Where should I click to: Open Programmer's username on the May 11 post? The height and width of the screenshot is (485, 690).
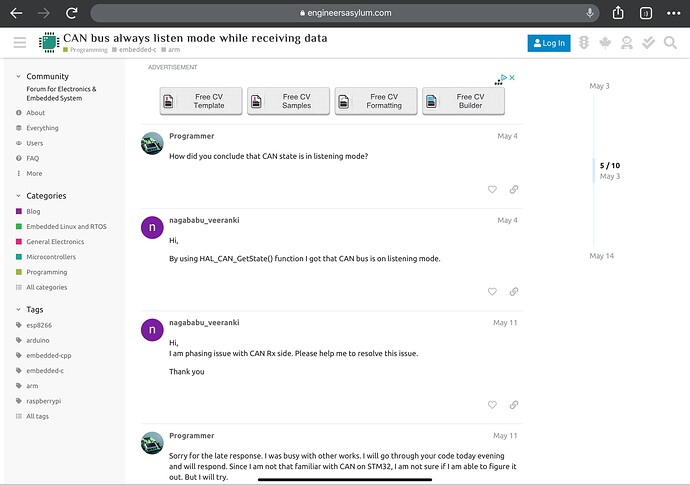tap(192, 436)
